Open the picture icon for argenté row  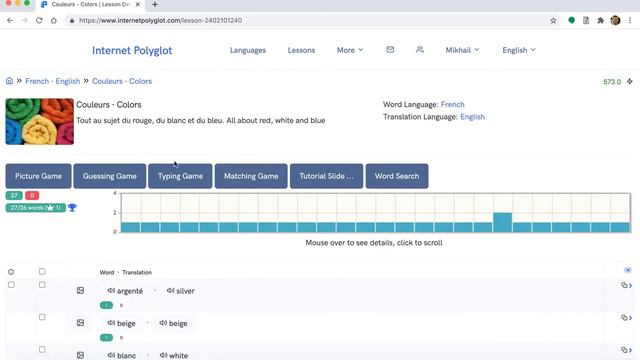click(x=80, y=291)
